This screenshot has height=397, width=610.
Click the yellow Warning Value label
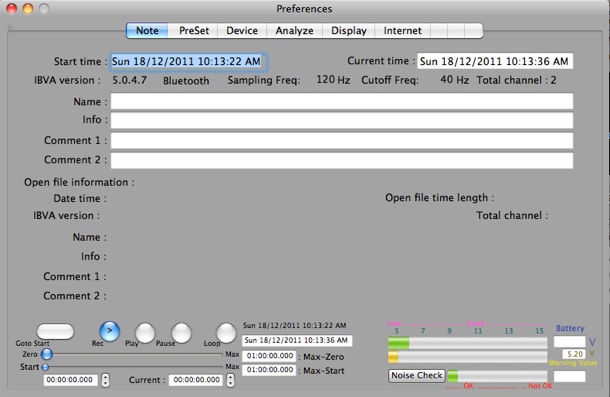click(573, 363)
